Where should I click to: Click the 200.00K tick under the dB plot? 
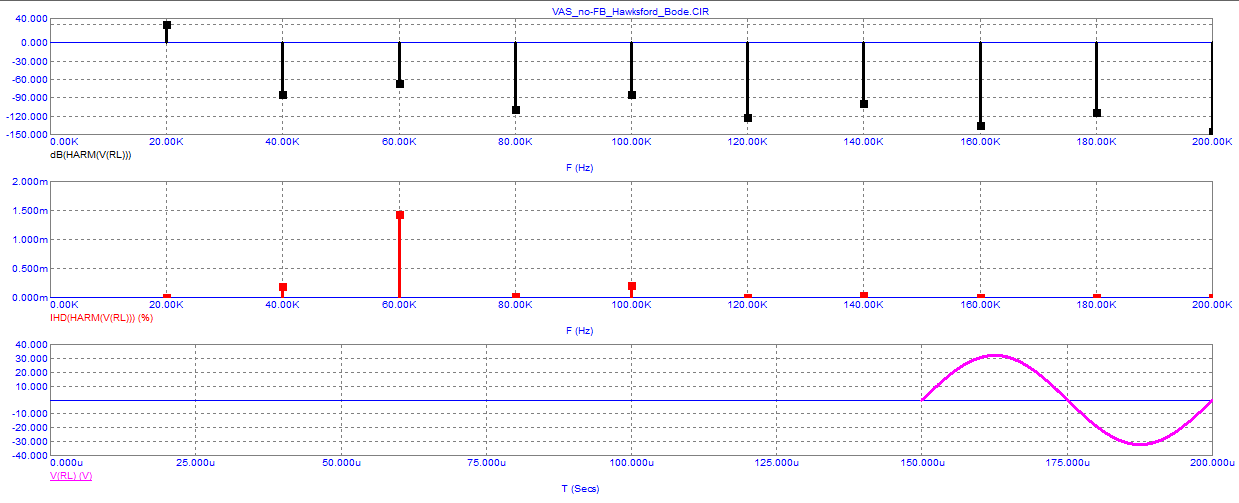pyautogui.click(x=1212, y=143)
